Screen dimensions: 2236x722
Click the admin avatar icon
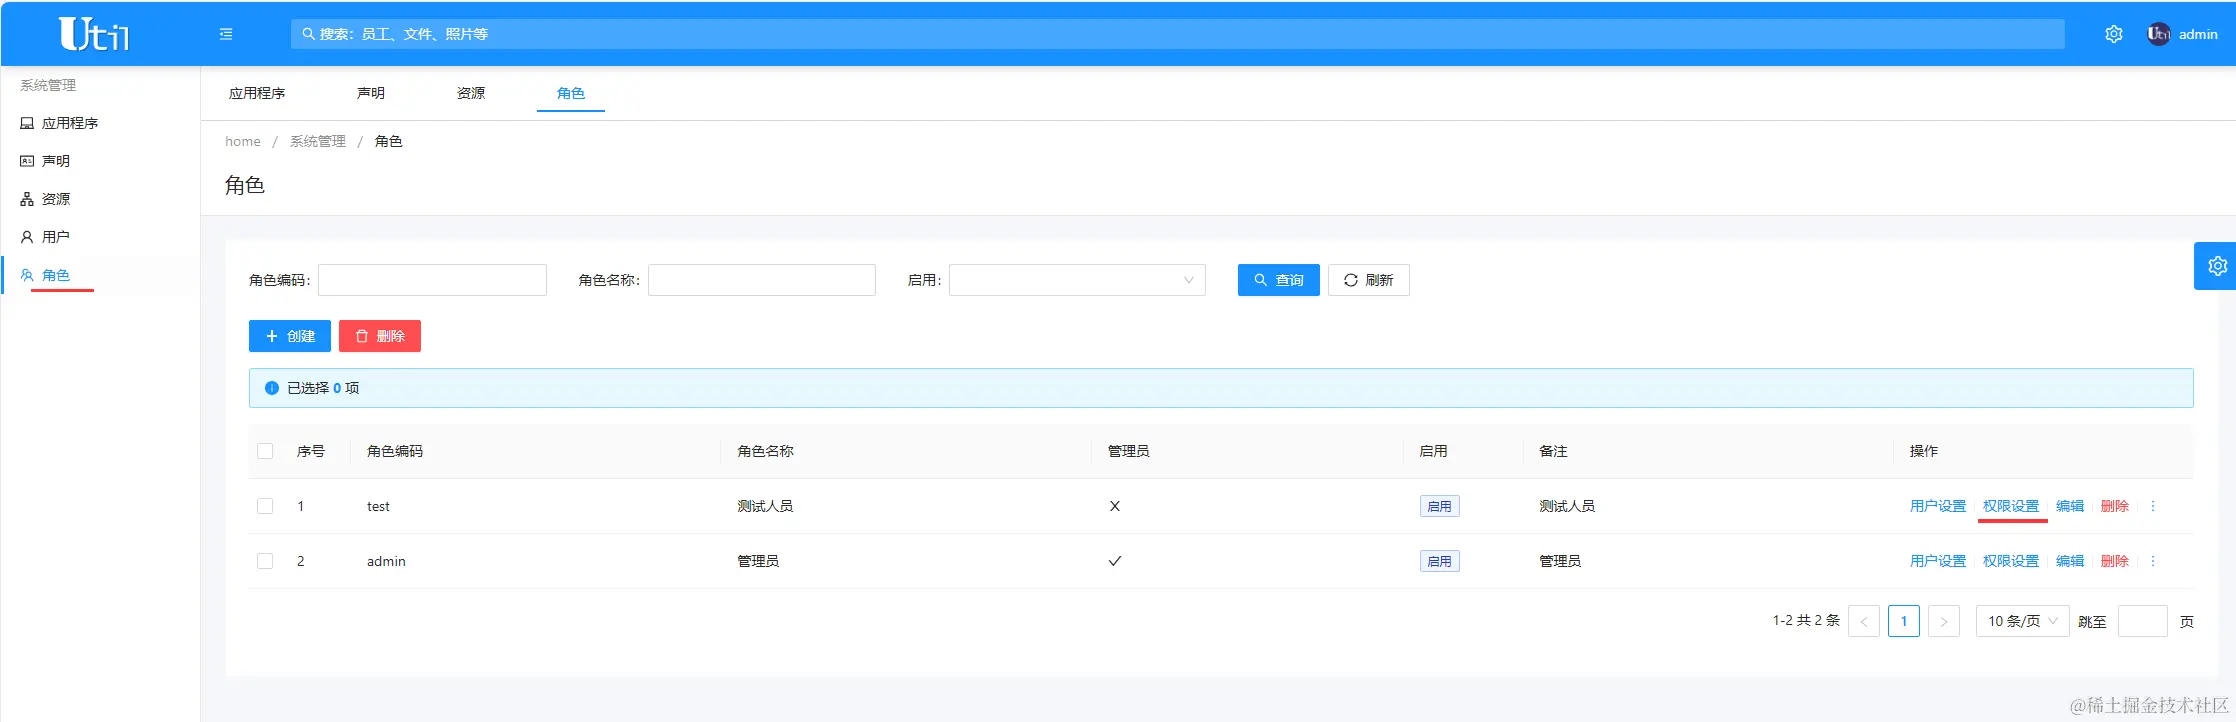tap(2158, 34)
